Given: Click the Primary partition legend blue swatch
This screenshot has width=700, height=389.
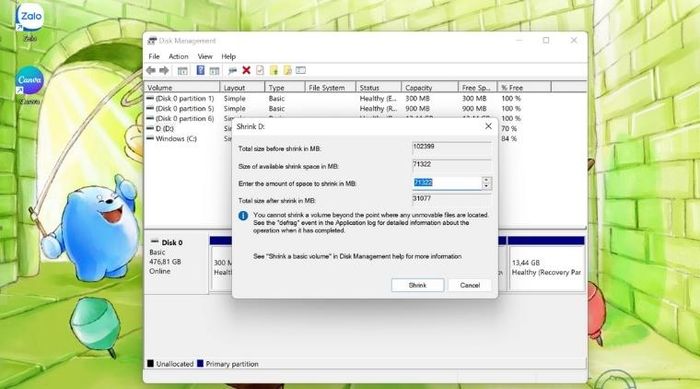Looking at the screenshot, I should (x=200, y=364).
